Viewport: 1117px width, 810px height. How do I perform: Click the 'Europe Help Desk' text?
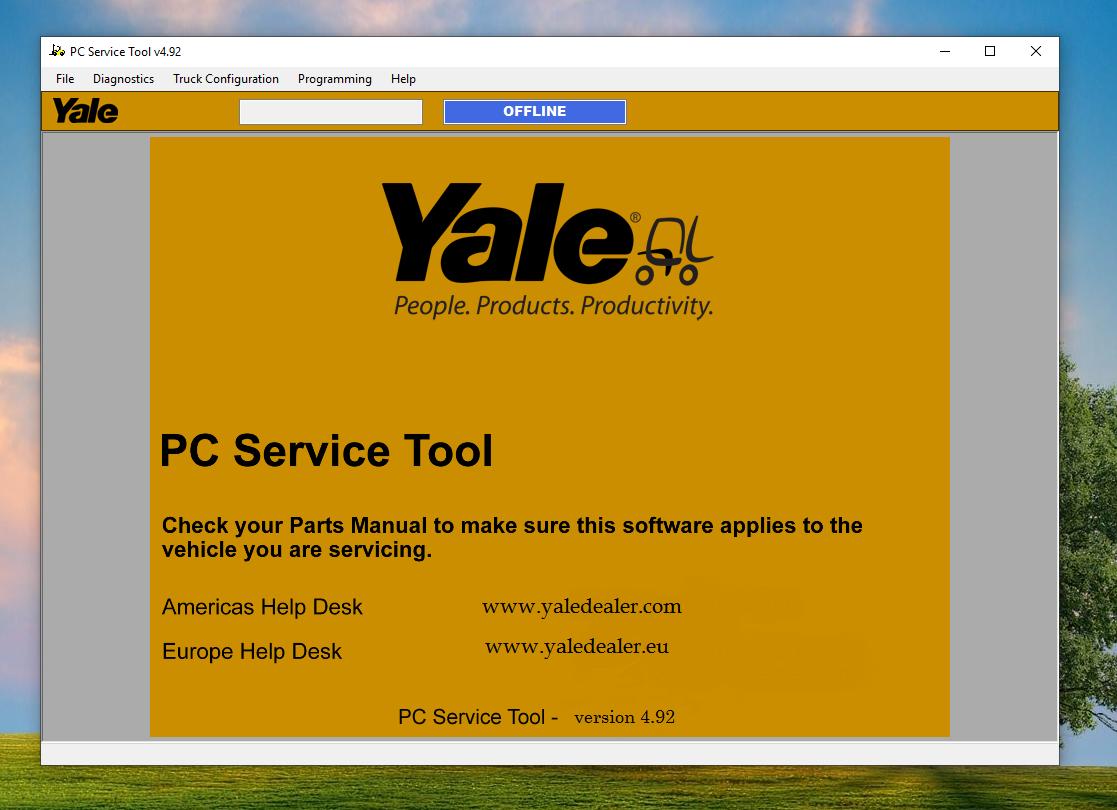252,651
